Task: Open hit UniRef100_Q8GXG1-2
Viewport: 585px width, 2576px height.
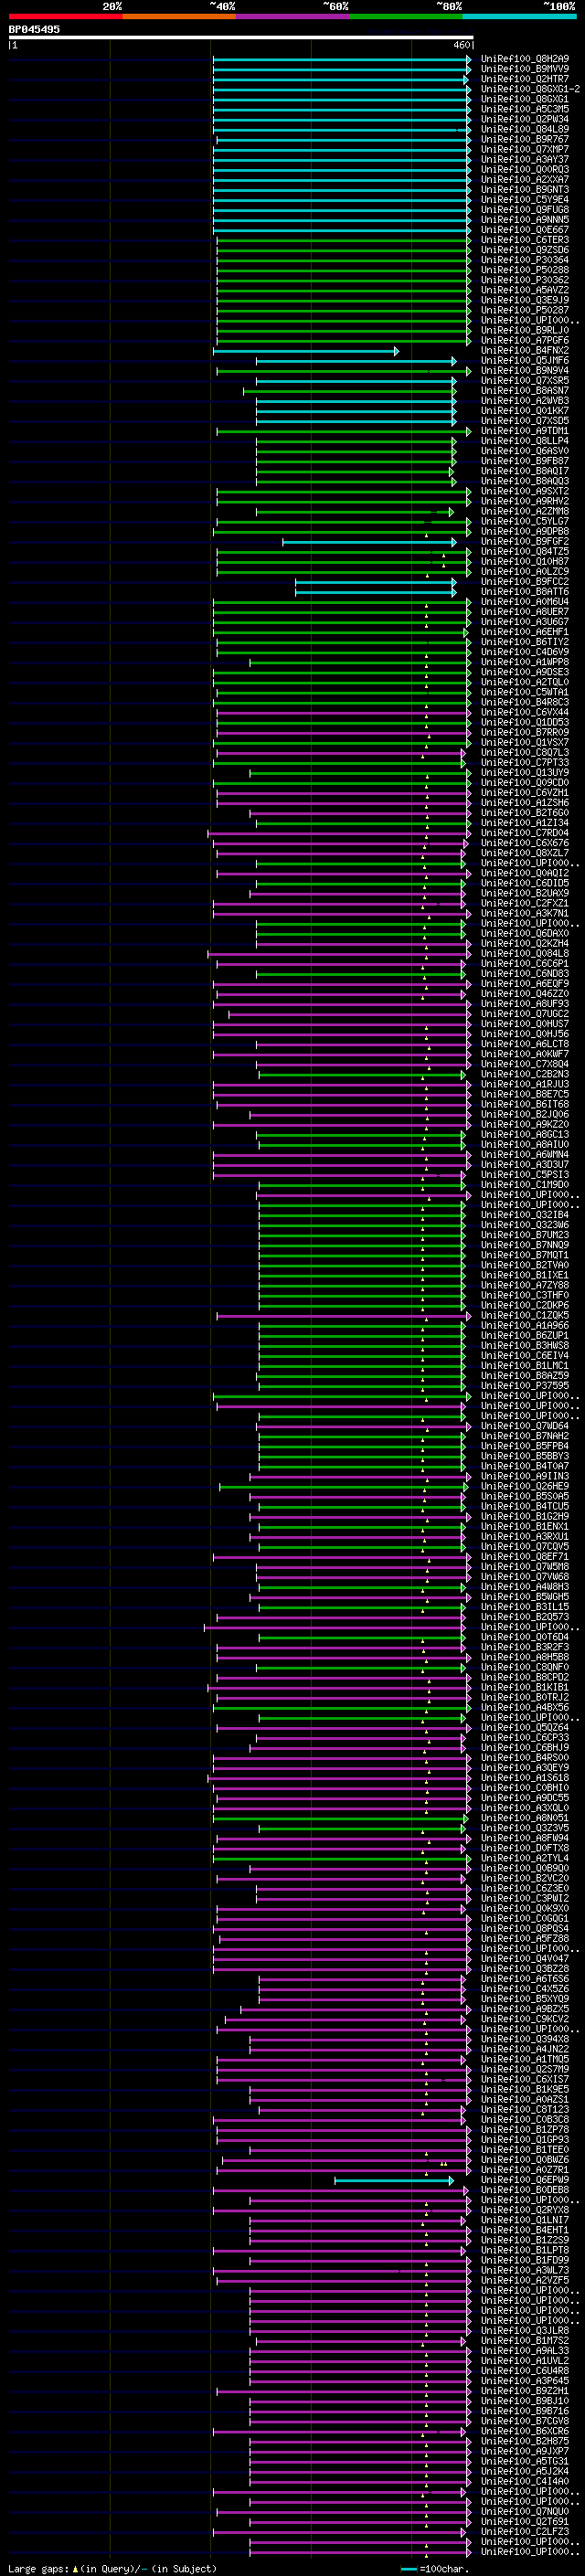Action: tap(530, 89)
